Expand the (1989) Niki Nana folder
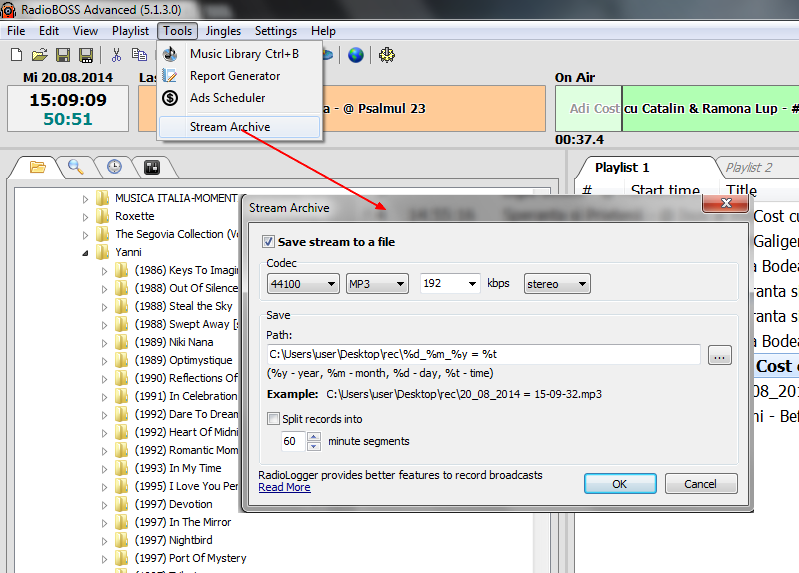Image resolution: width=799 pixels, height=573 pixels. tap(104, 343)
